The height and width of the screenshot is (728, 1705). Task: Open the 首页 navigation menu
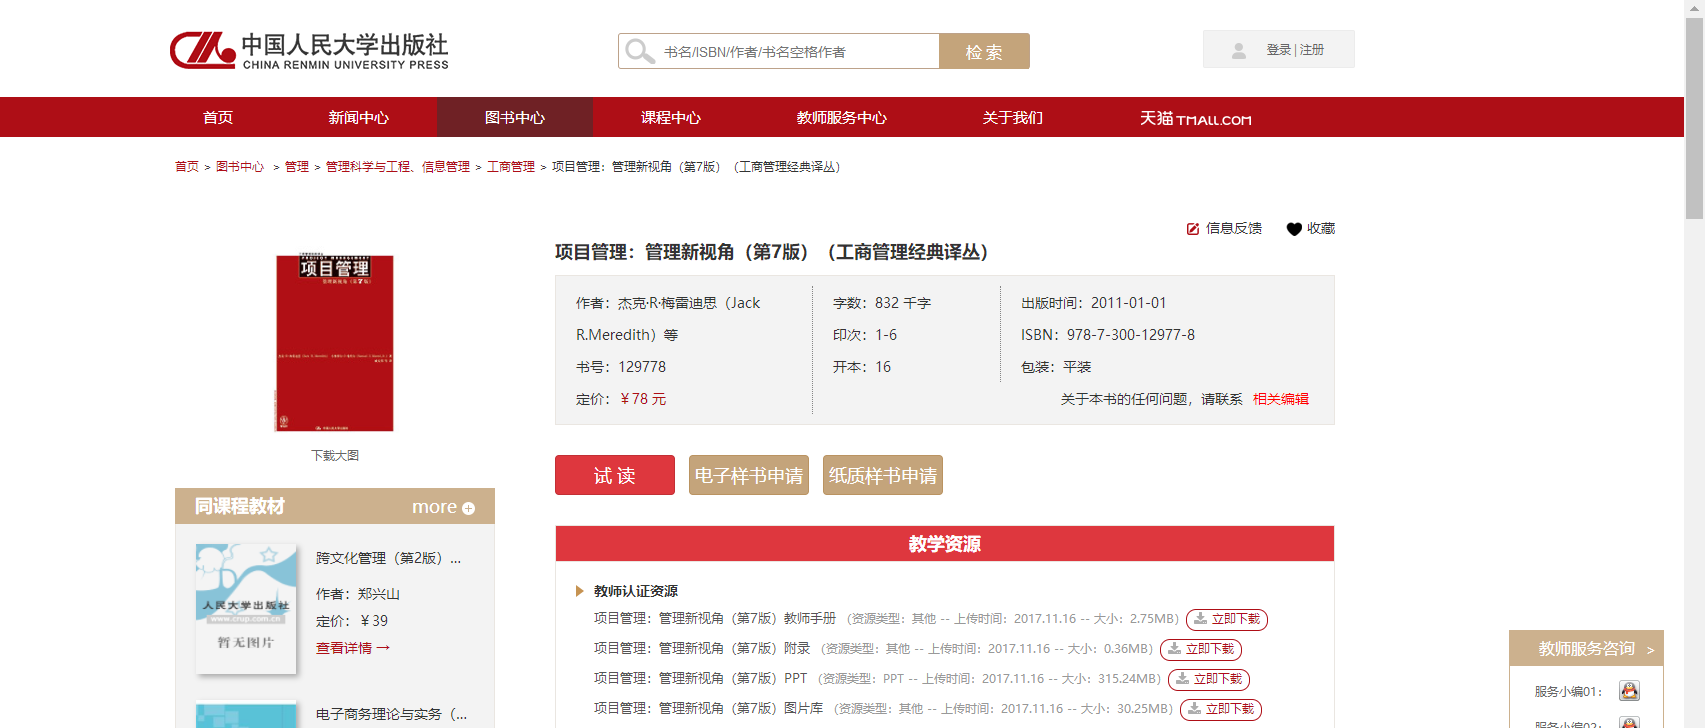coord(218,117)
